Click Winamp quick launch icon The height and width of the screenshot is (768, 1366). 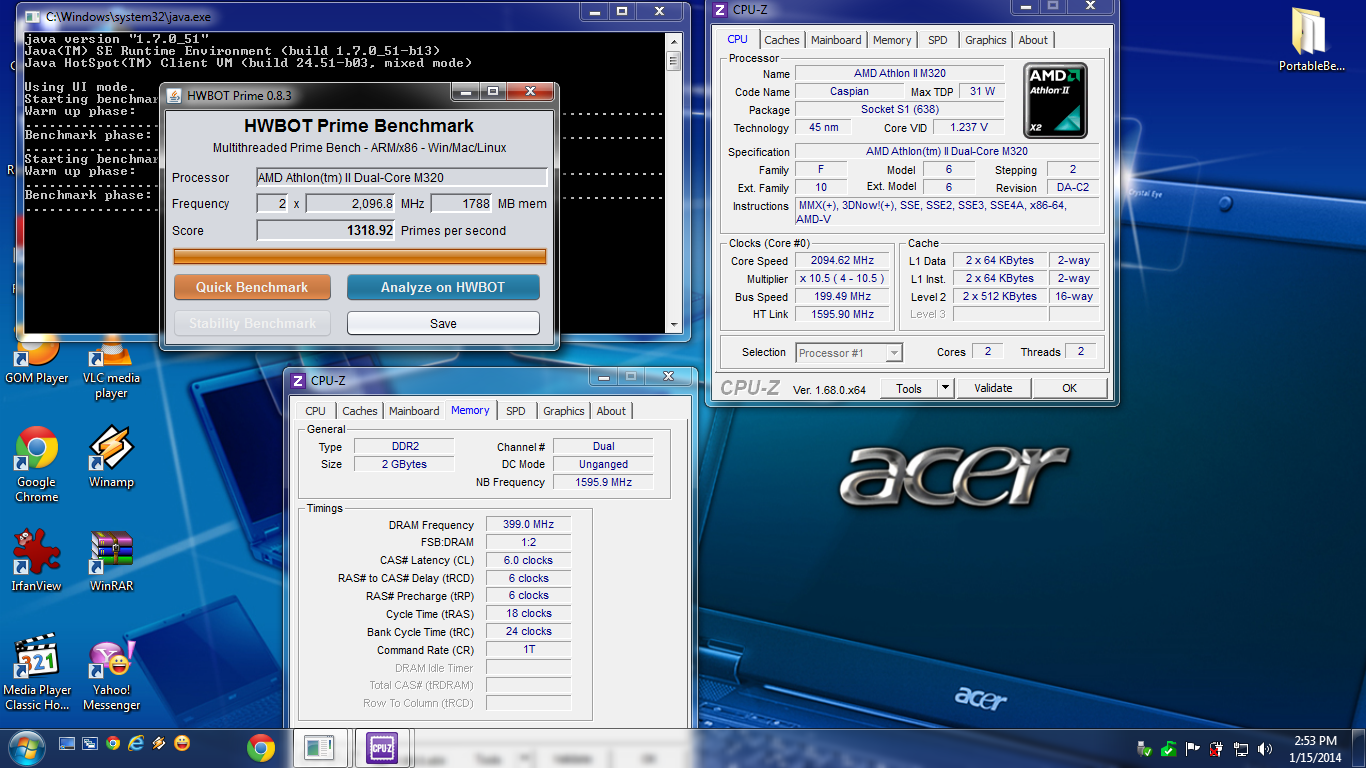pyautogui.click(x=159, y=744)
